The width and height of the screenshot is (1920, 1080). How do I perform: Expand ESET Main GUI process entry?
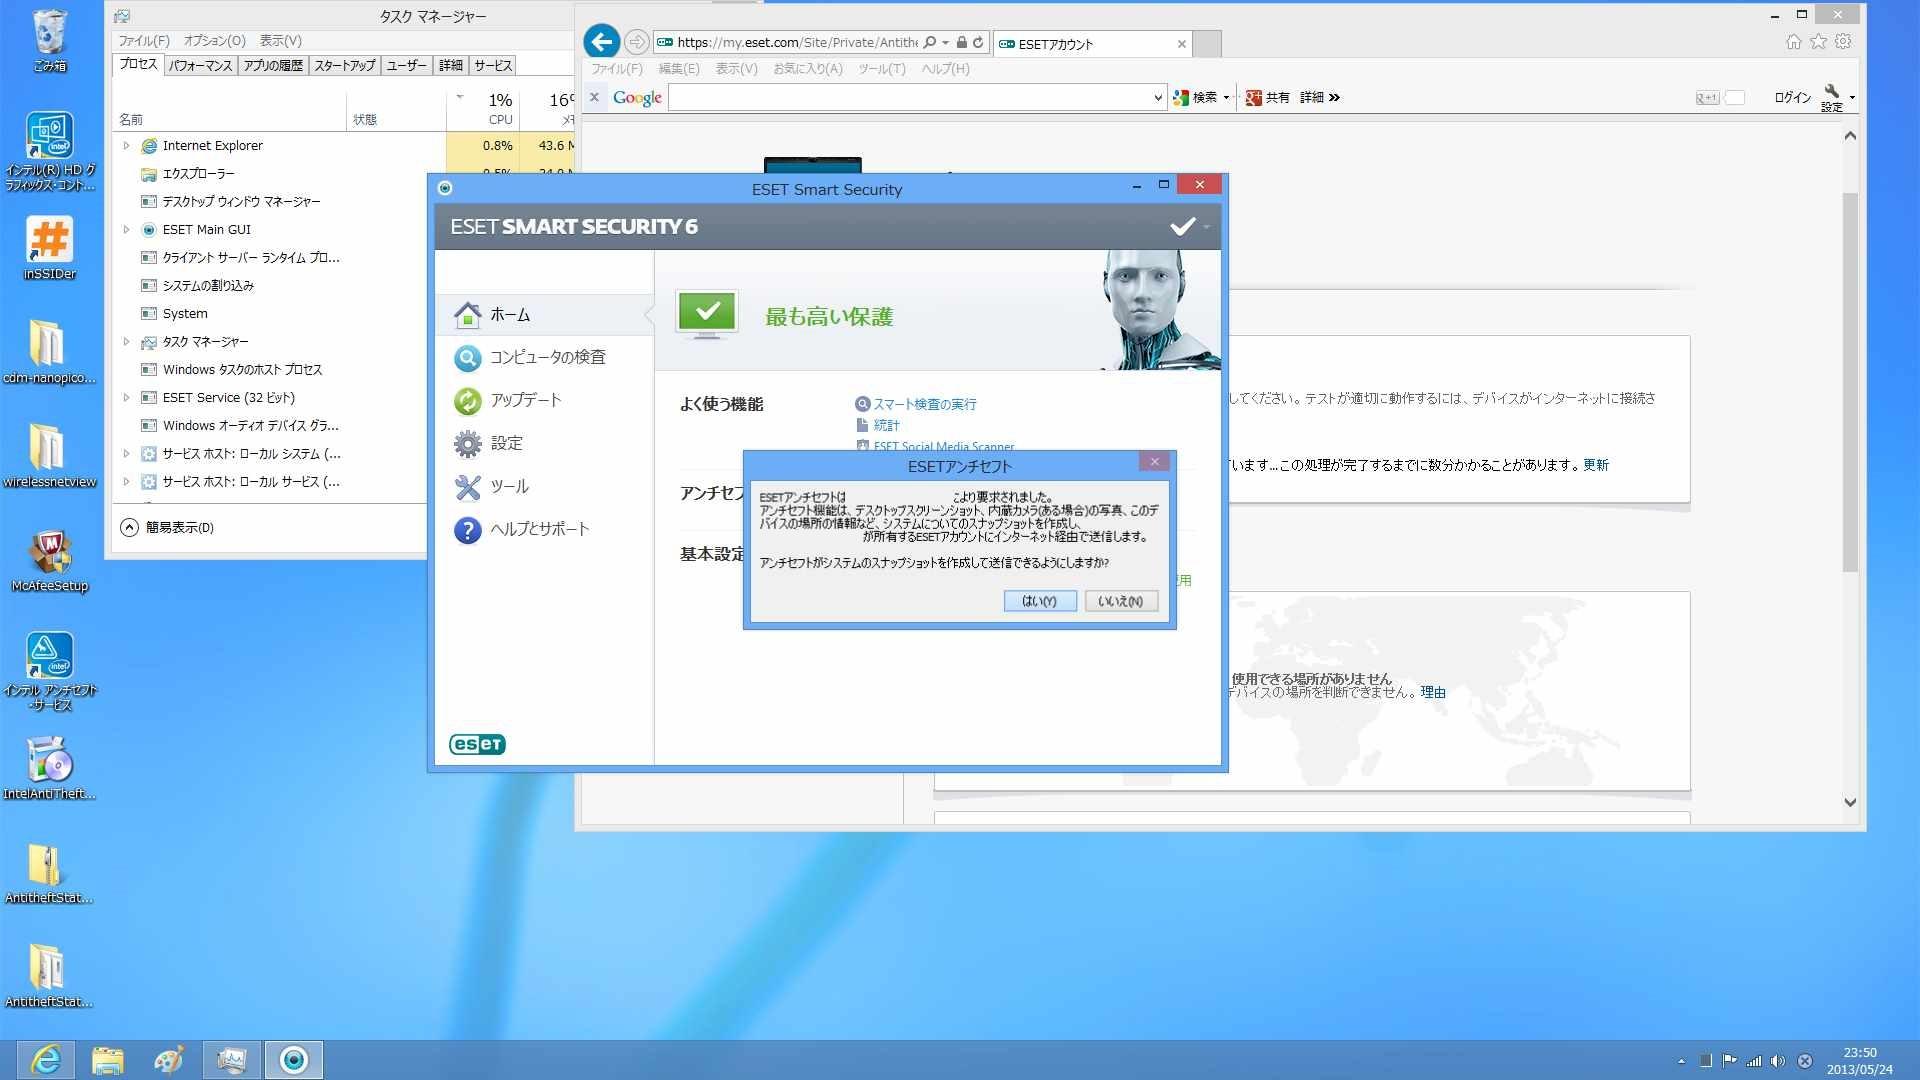[127, 230]
